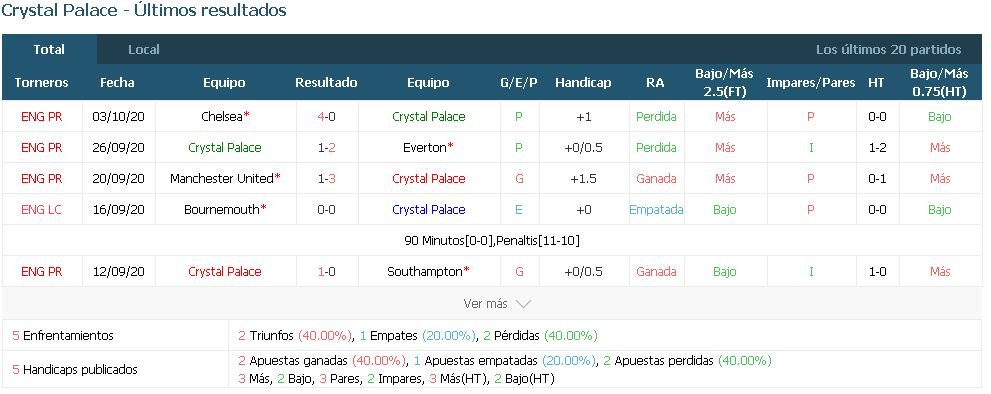Click the Impares/Pares column header
This screenshot has height=394, width=991.
(x=811, y=83)
